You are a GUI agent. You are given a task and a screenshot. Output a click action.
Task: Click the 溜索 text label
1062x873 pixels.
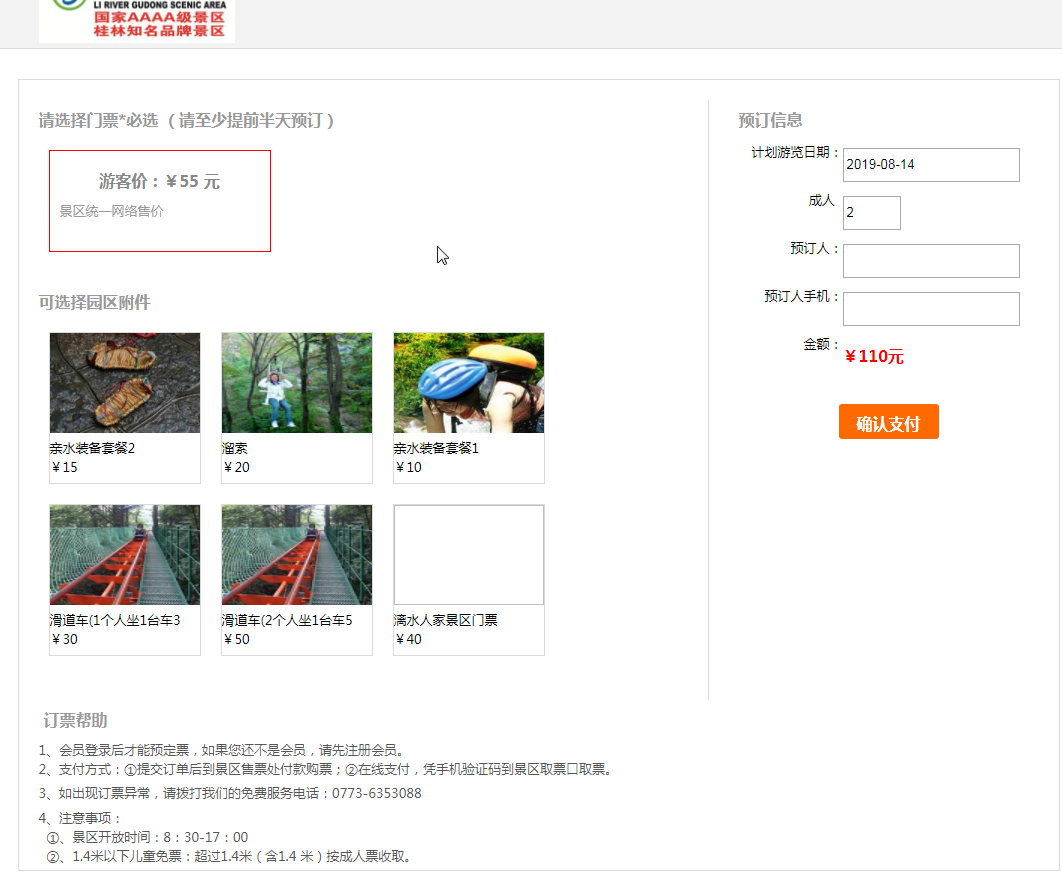[235, 448]
